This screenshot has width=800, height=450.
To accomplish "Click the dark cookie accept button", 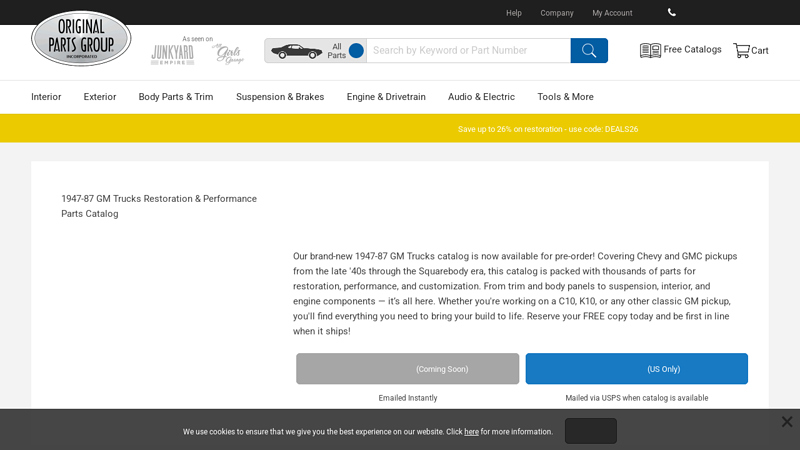I will [x=590, y=431].
